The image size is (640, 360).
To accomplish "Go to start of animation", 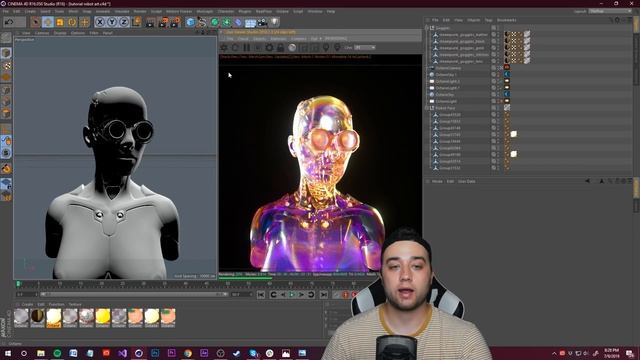I will click(x=261, y=294).
